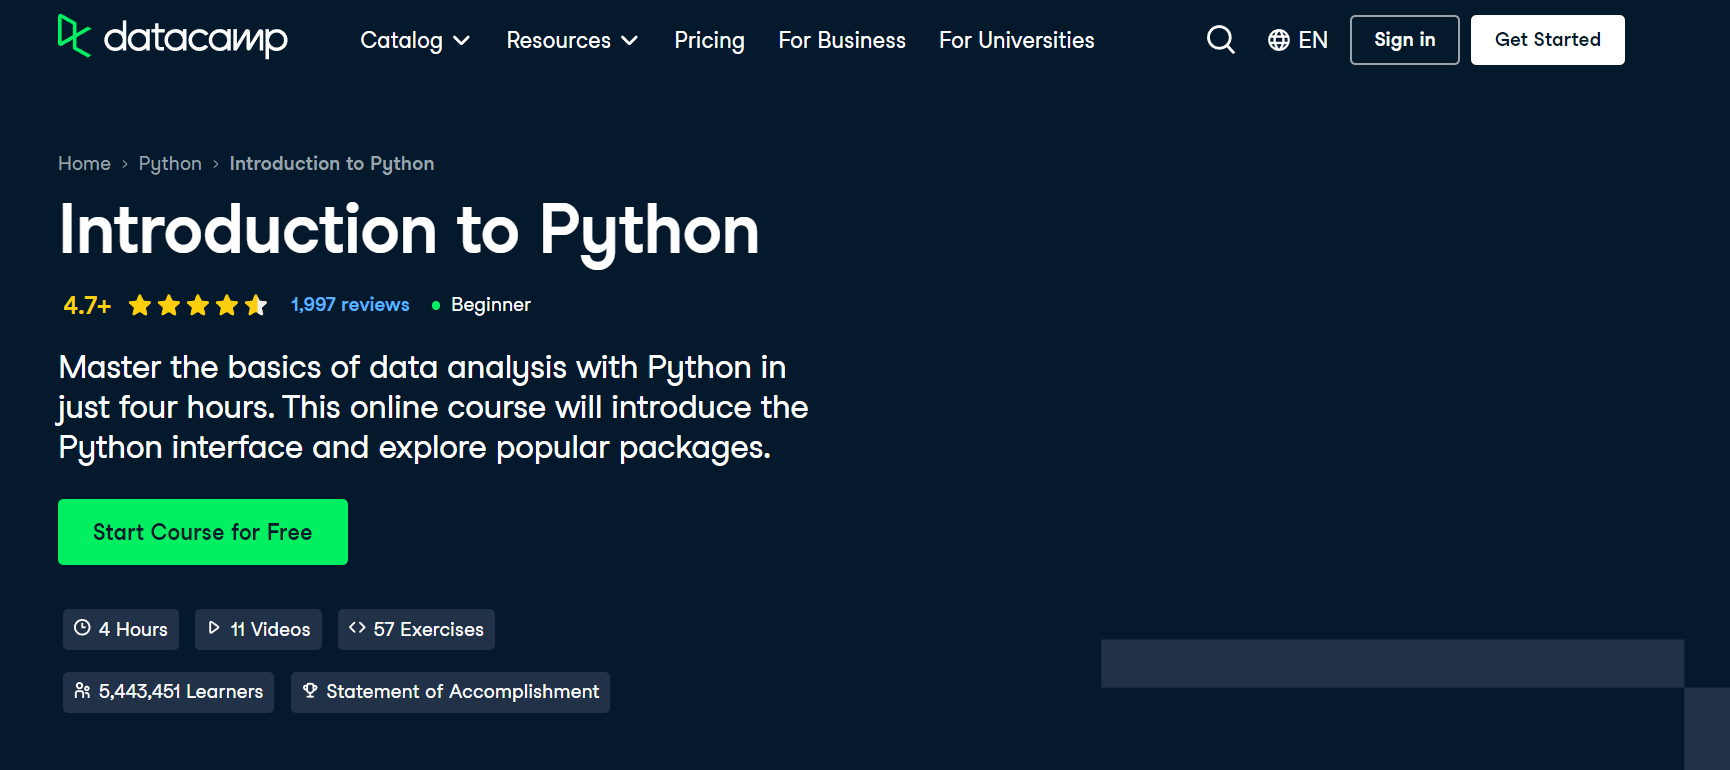Viewport: 1730px width, 770px height.
Task: Go to Home in the breadcrumb
Action: coord(84,164)
